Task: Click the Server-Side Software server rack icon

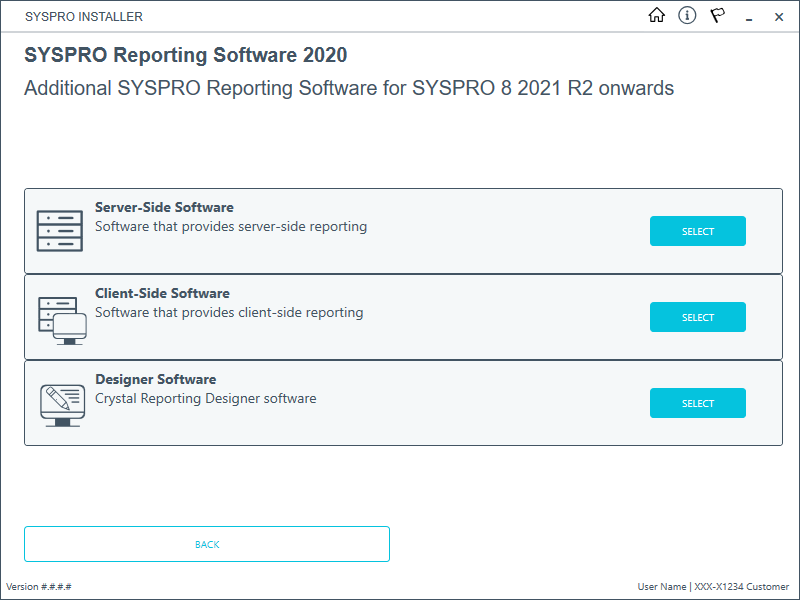Action: click(59, 231)
